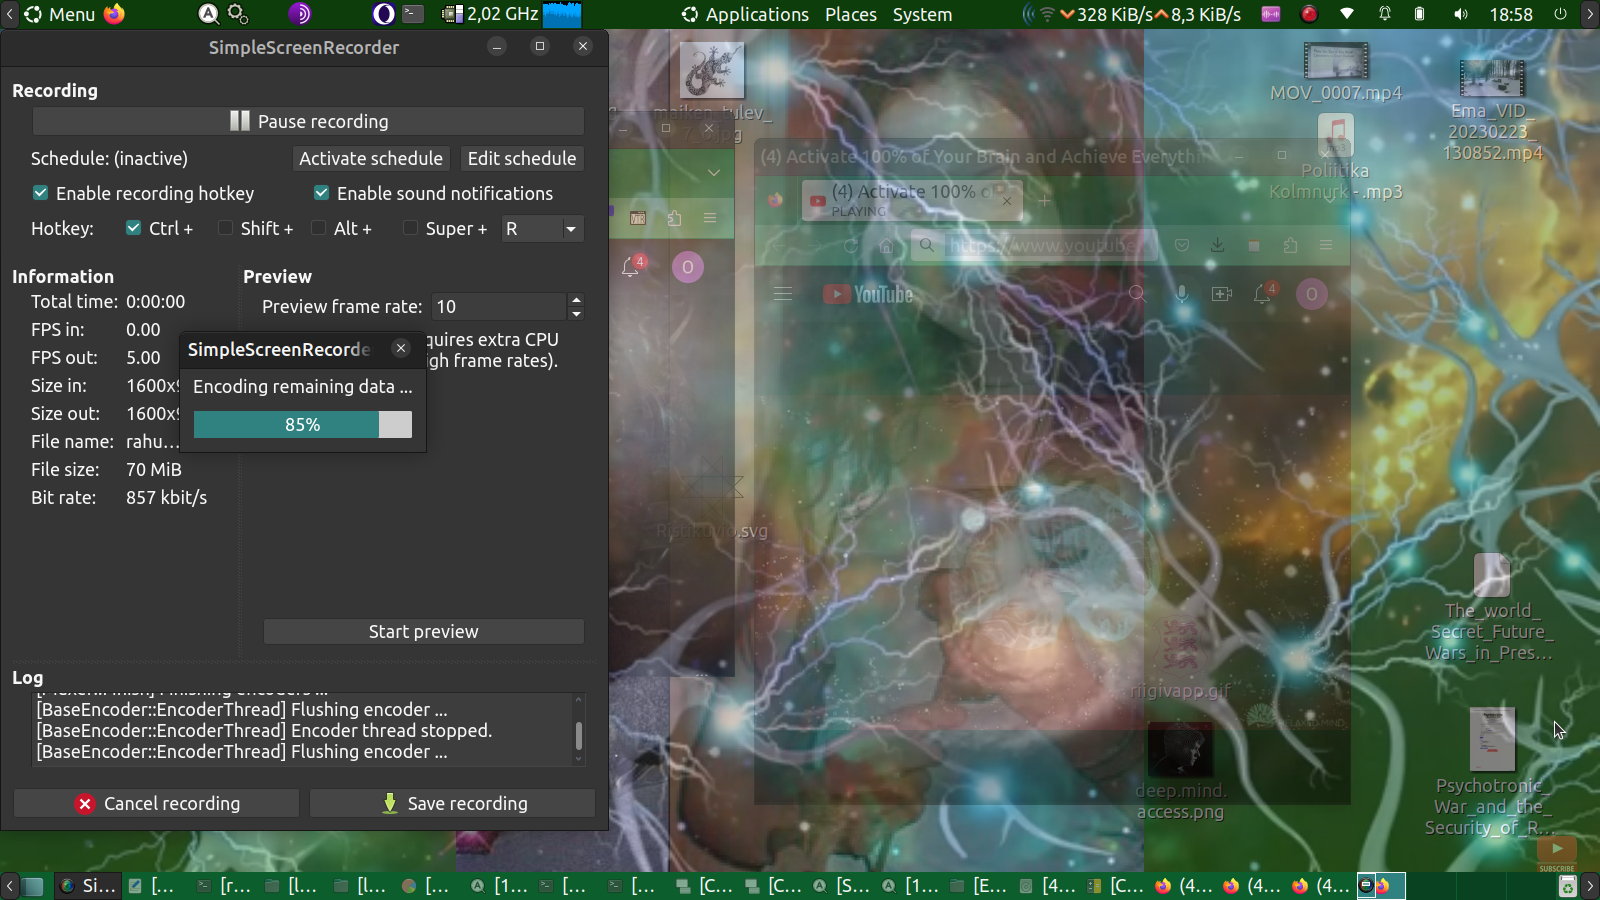Viewport: 1600px width, 900px height.
Task: Select the maiken_tulev lizard image on desktop
Action: 712,70
